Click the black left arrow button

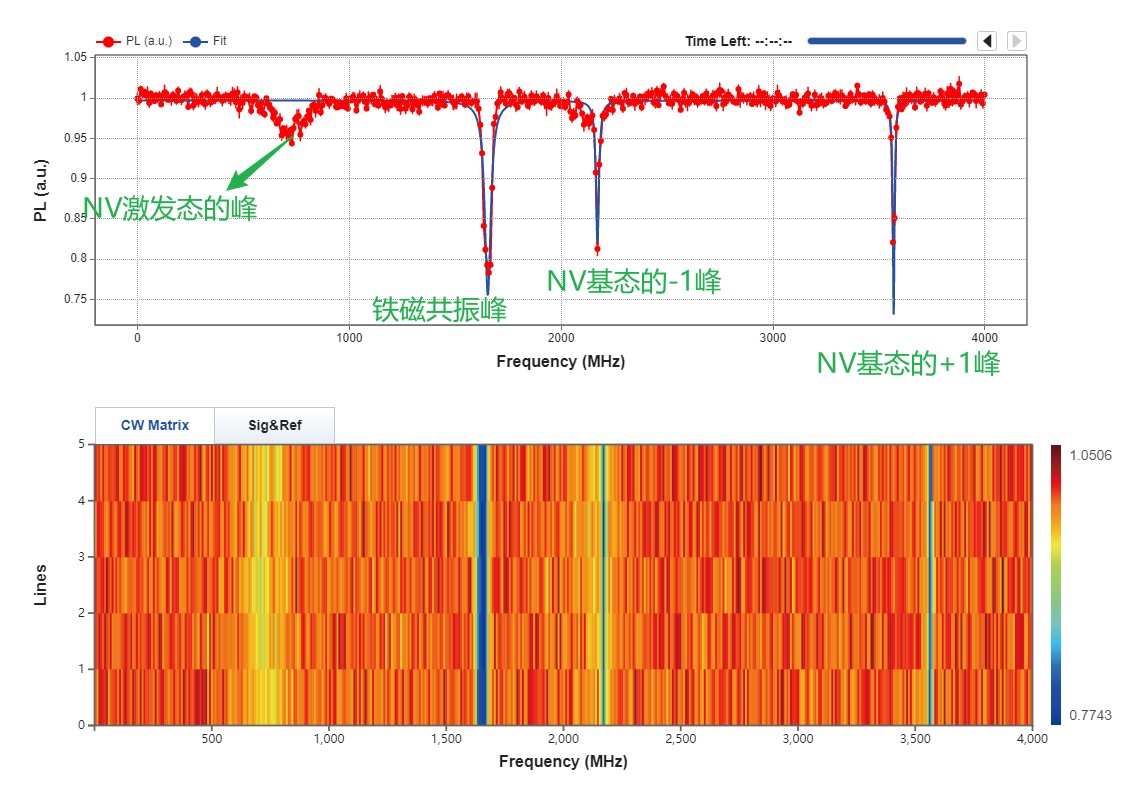(987, 41)
